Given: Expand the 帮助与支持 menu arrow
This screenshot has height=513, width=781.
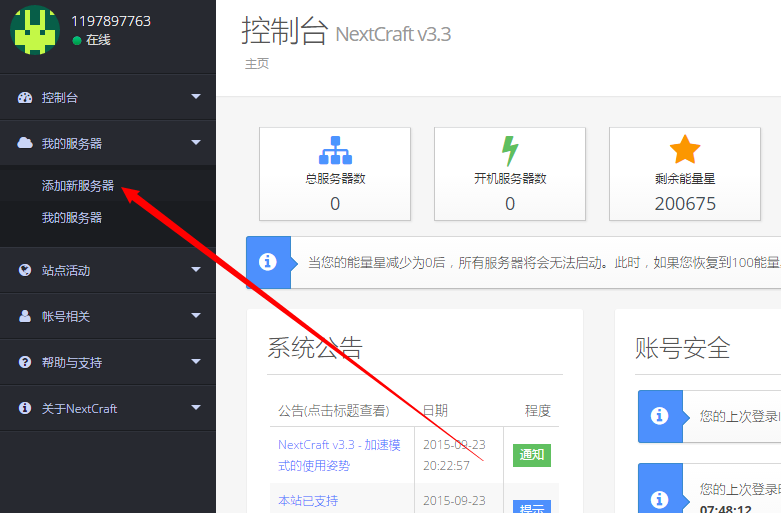Looking at the screenshot, I should click(x=196, y=361).
